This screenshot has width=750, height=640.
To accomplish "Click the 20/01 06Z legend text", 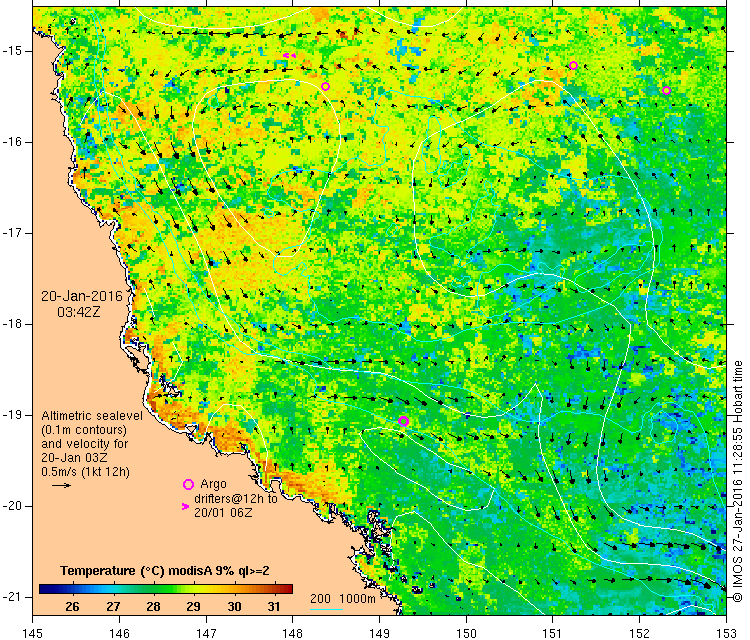I will point(223,512).
